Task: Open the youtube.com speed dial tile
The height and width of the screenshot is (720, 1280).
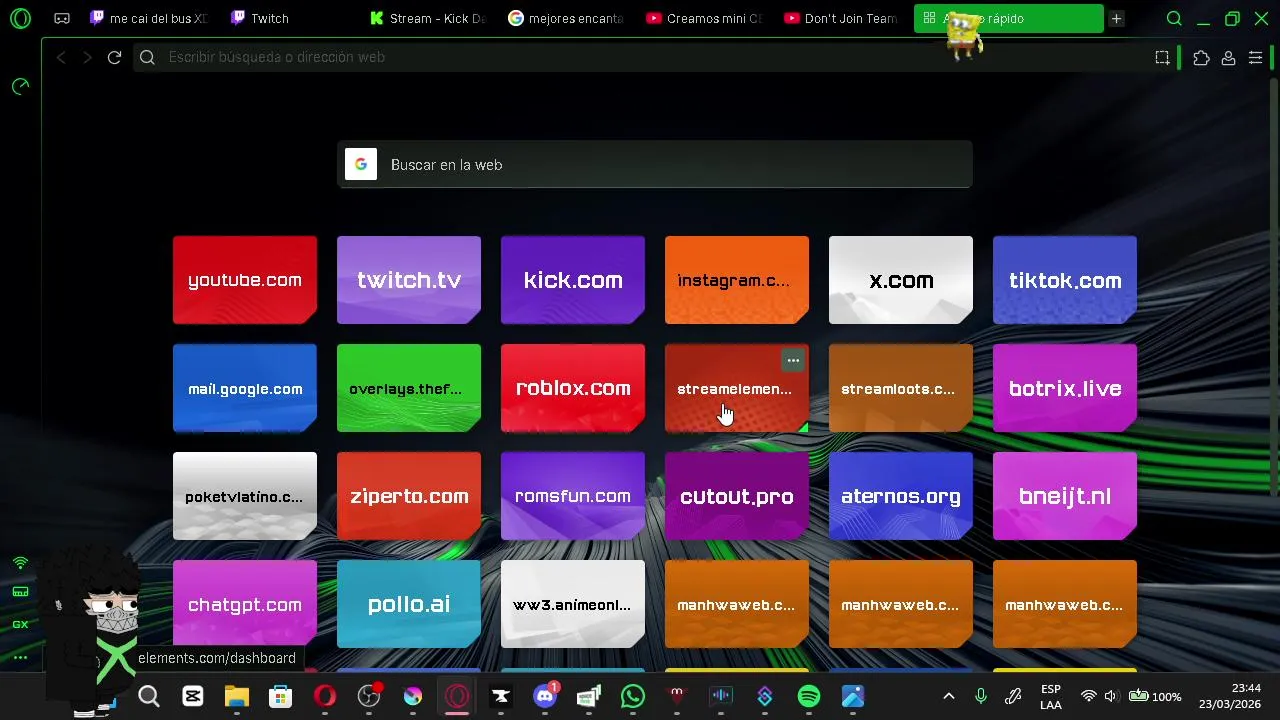Action: 245,280
